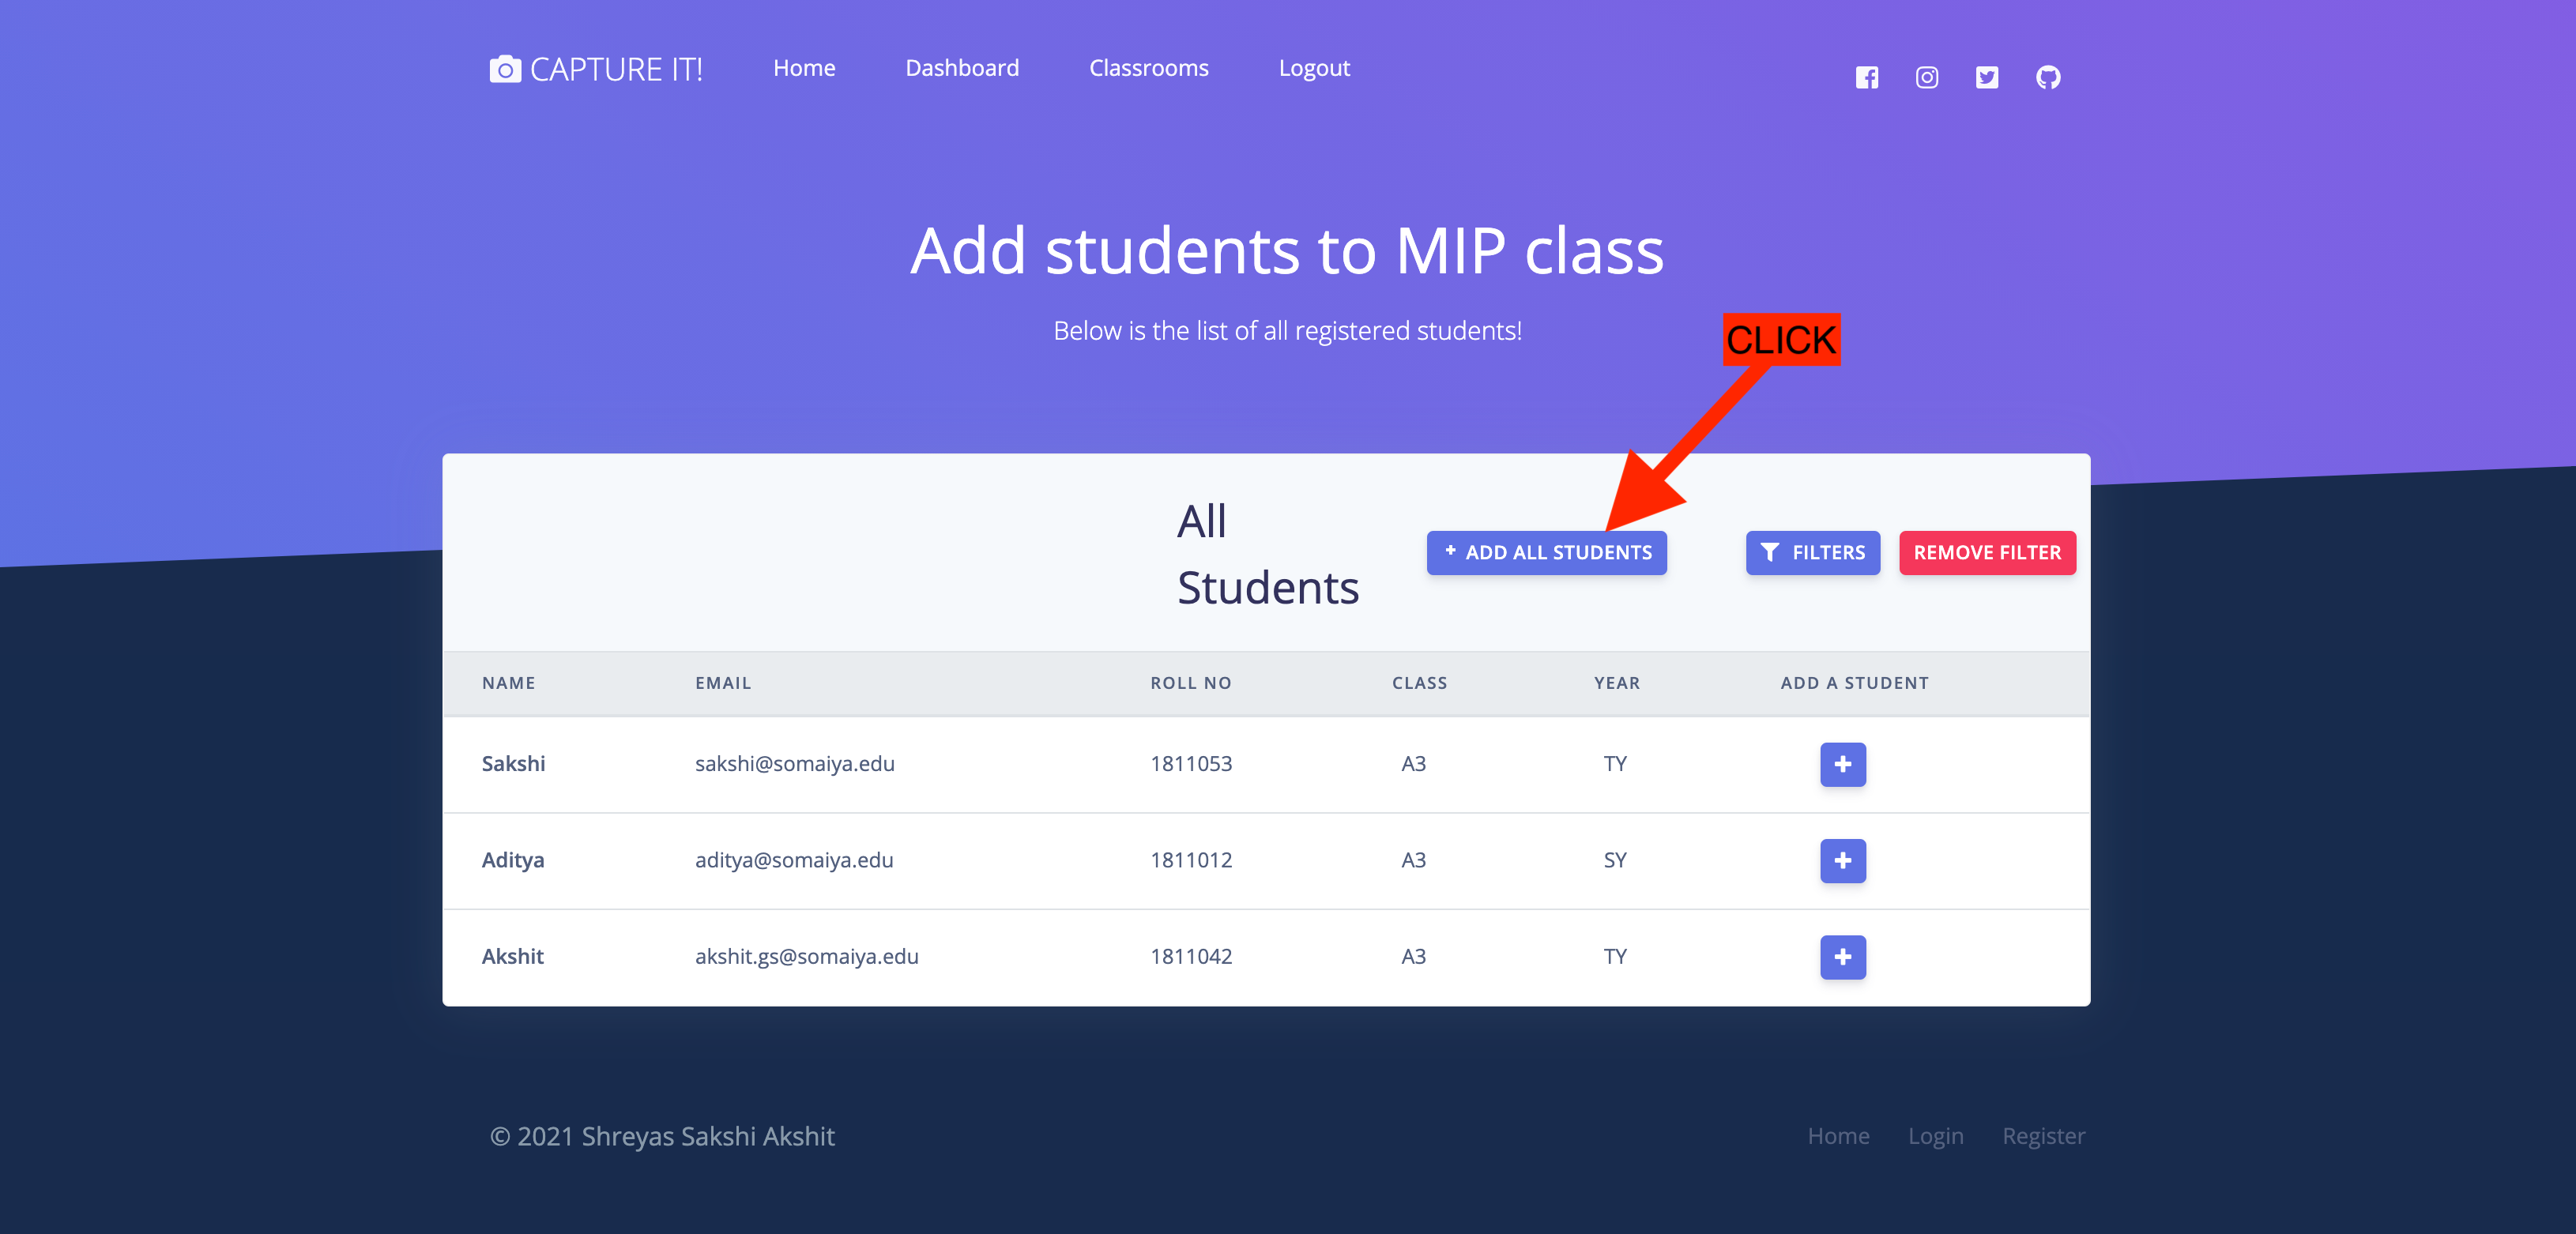
Task: Add Aditya using the plus button
Action: [1842, 860]
